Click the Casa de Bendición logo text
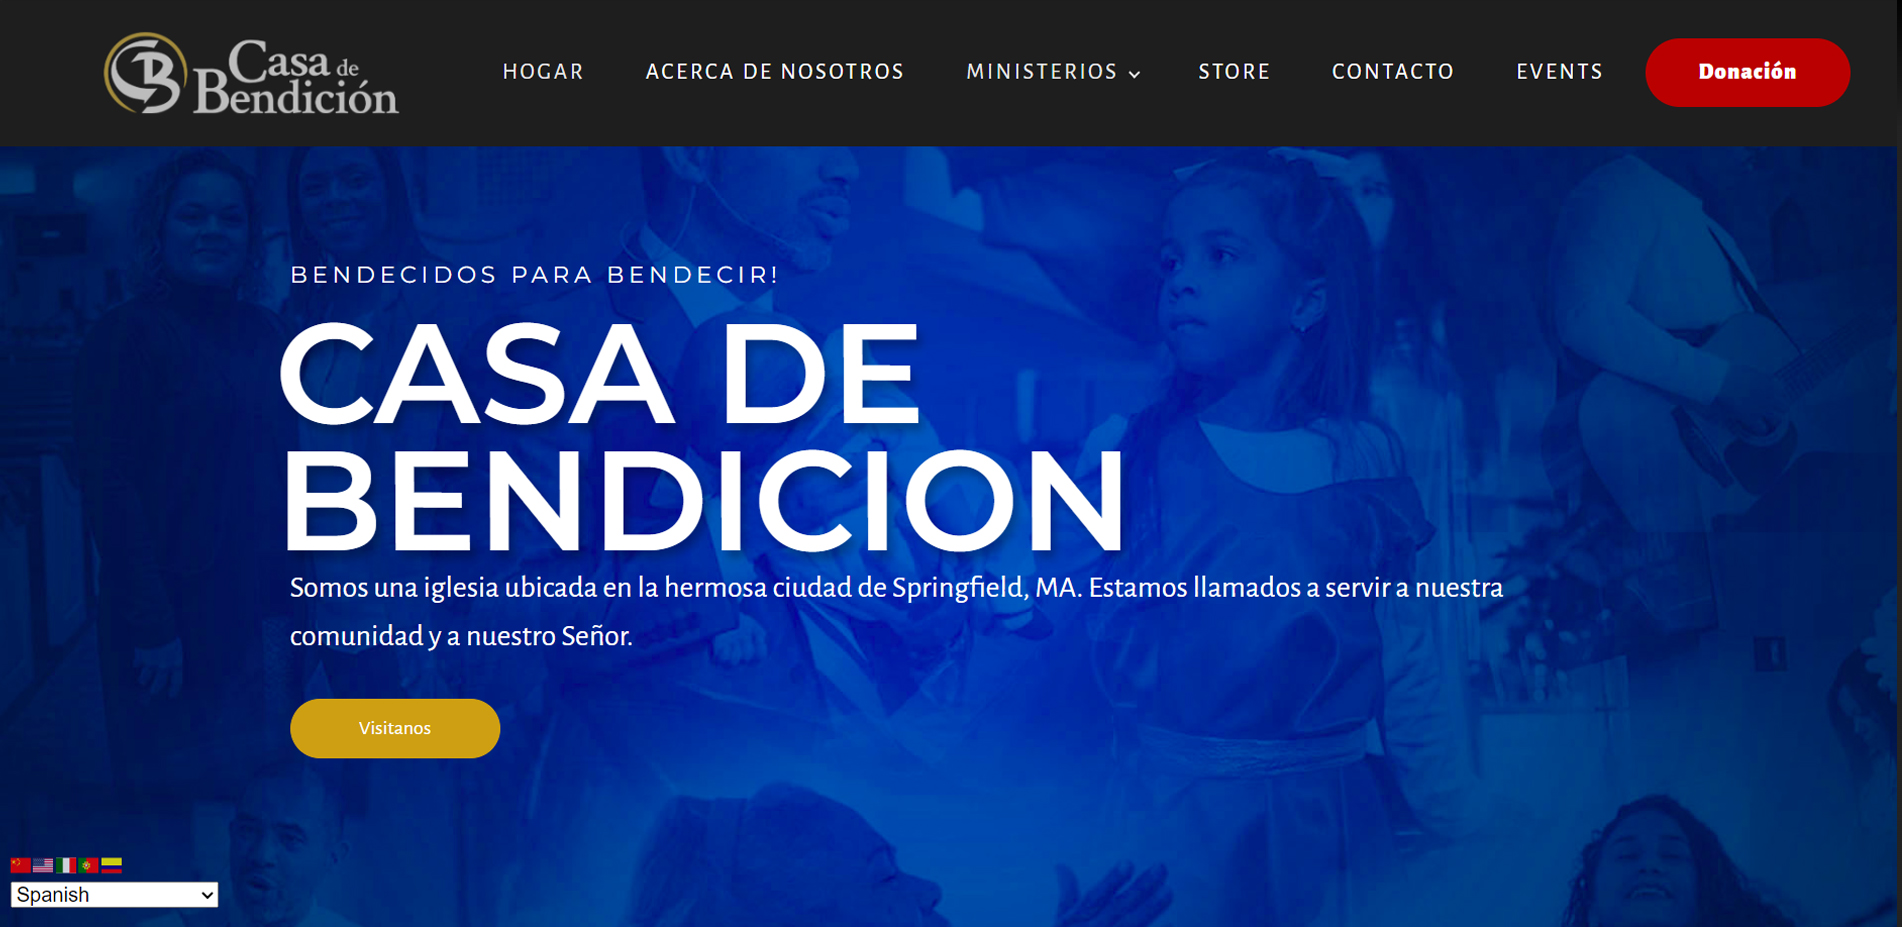 coord(296,77)
